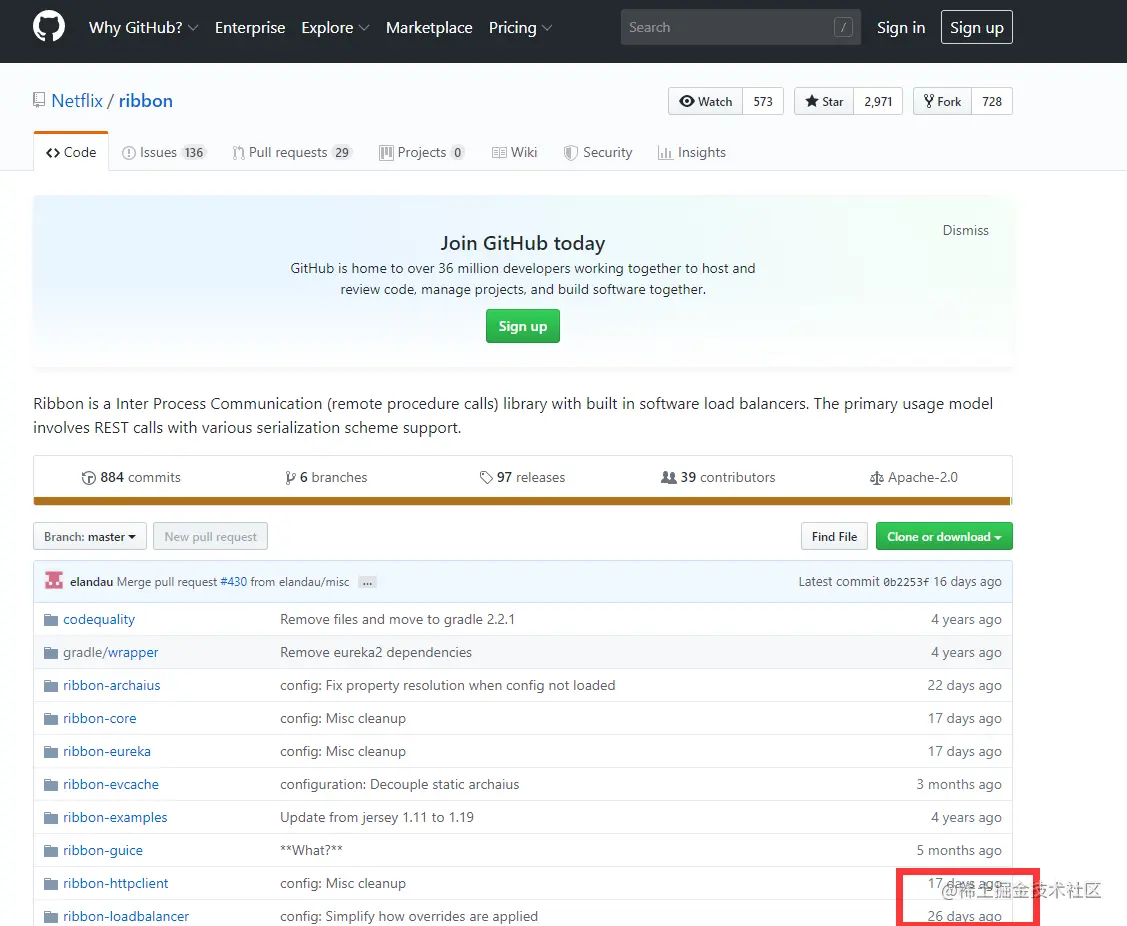Open the Enterprise nav item
1127x926 pixels.
(250, 27)
